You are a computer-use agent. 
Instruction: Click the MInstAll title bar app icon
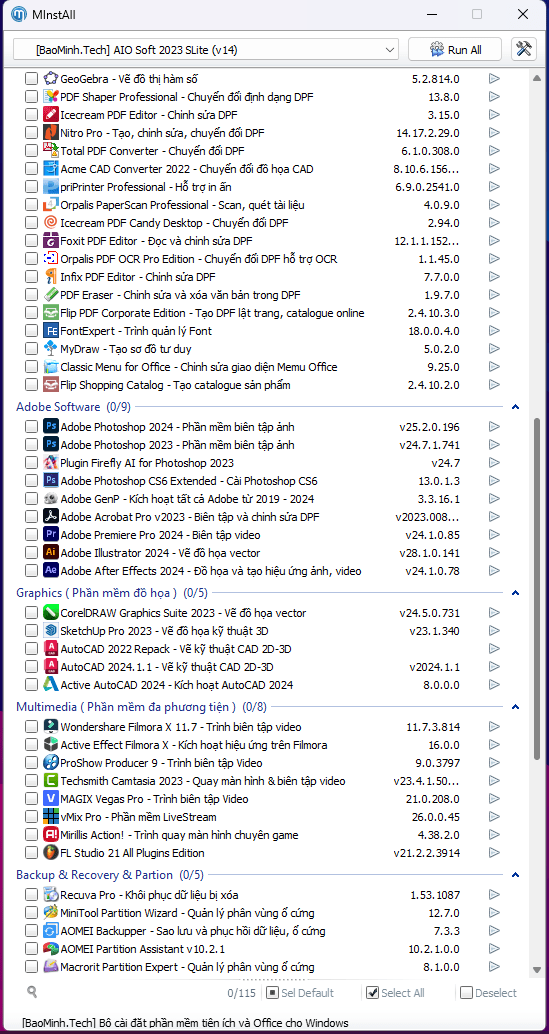19,14
